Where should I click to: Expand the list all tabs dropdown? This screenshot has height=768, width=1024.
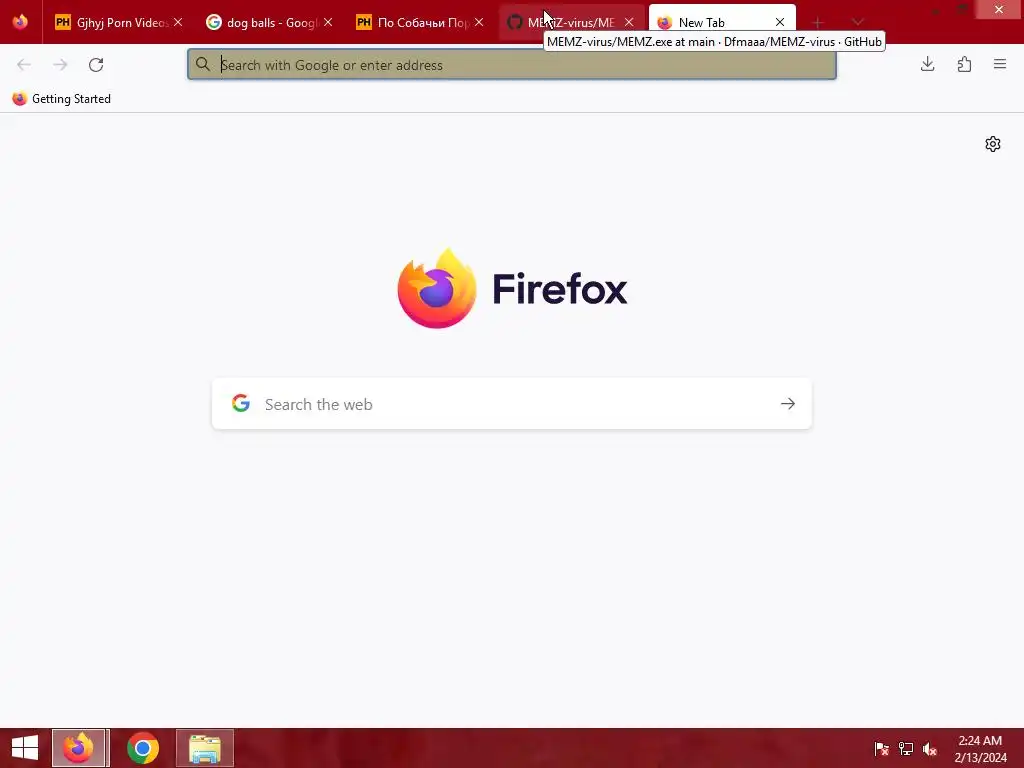[857, 23]
